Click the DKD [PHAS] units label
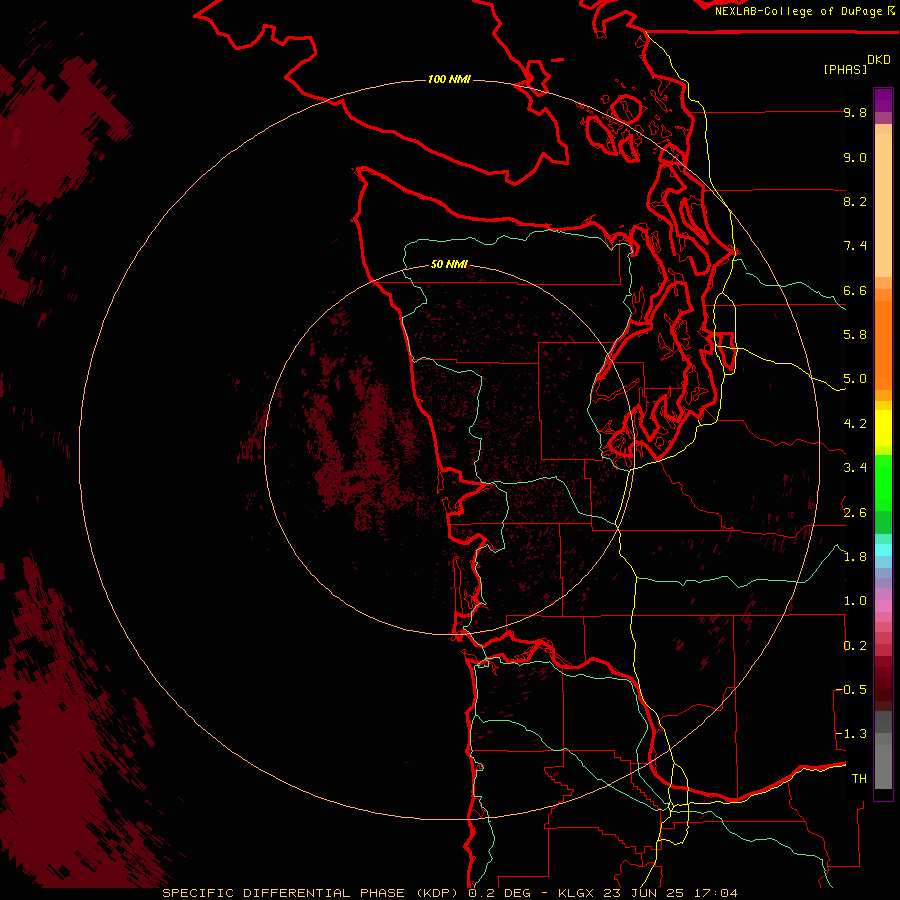Screen dimensions: 900x900 click(856, 64)
